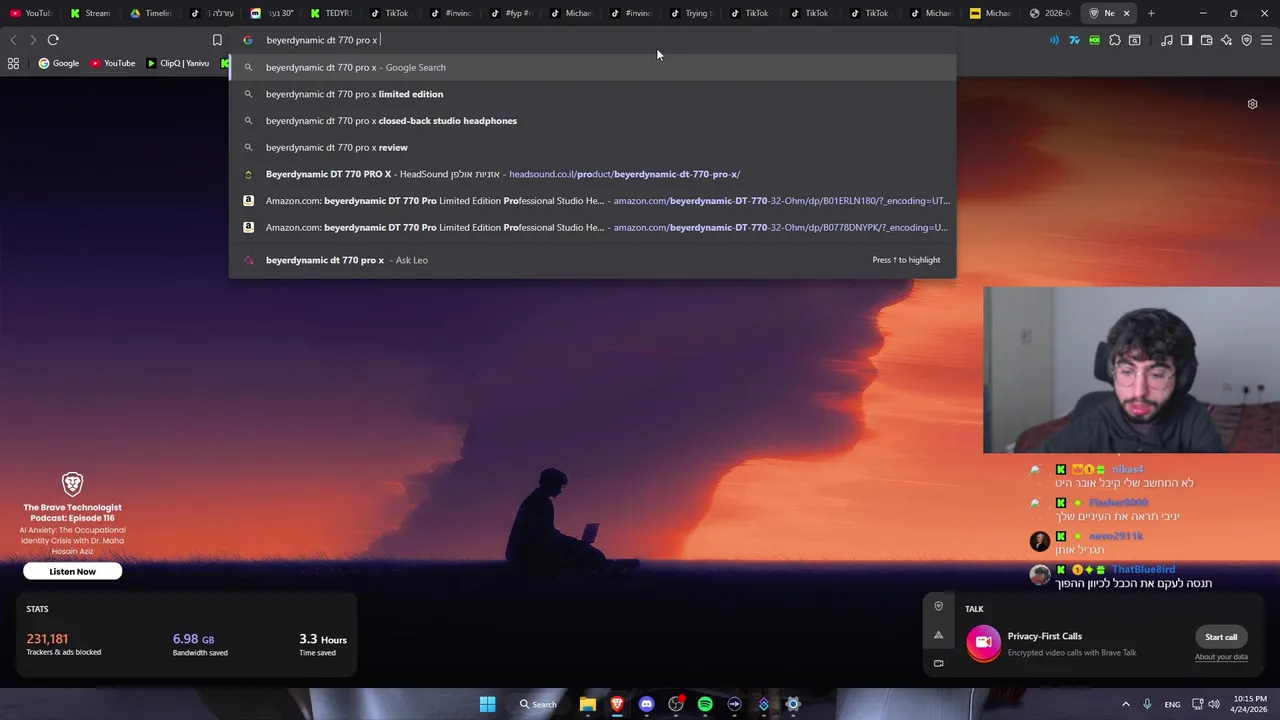Switch to the YouTube tab
Screen dimensions: 1280x720
tap(31, 13)
